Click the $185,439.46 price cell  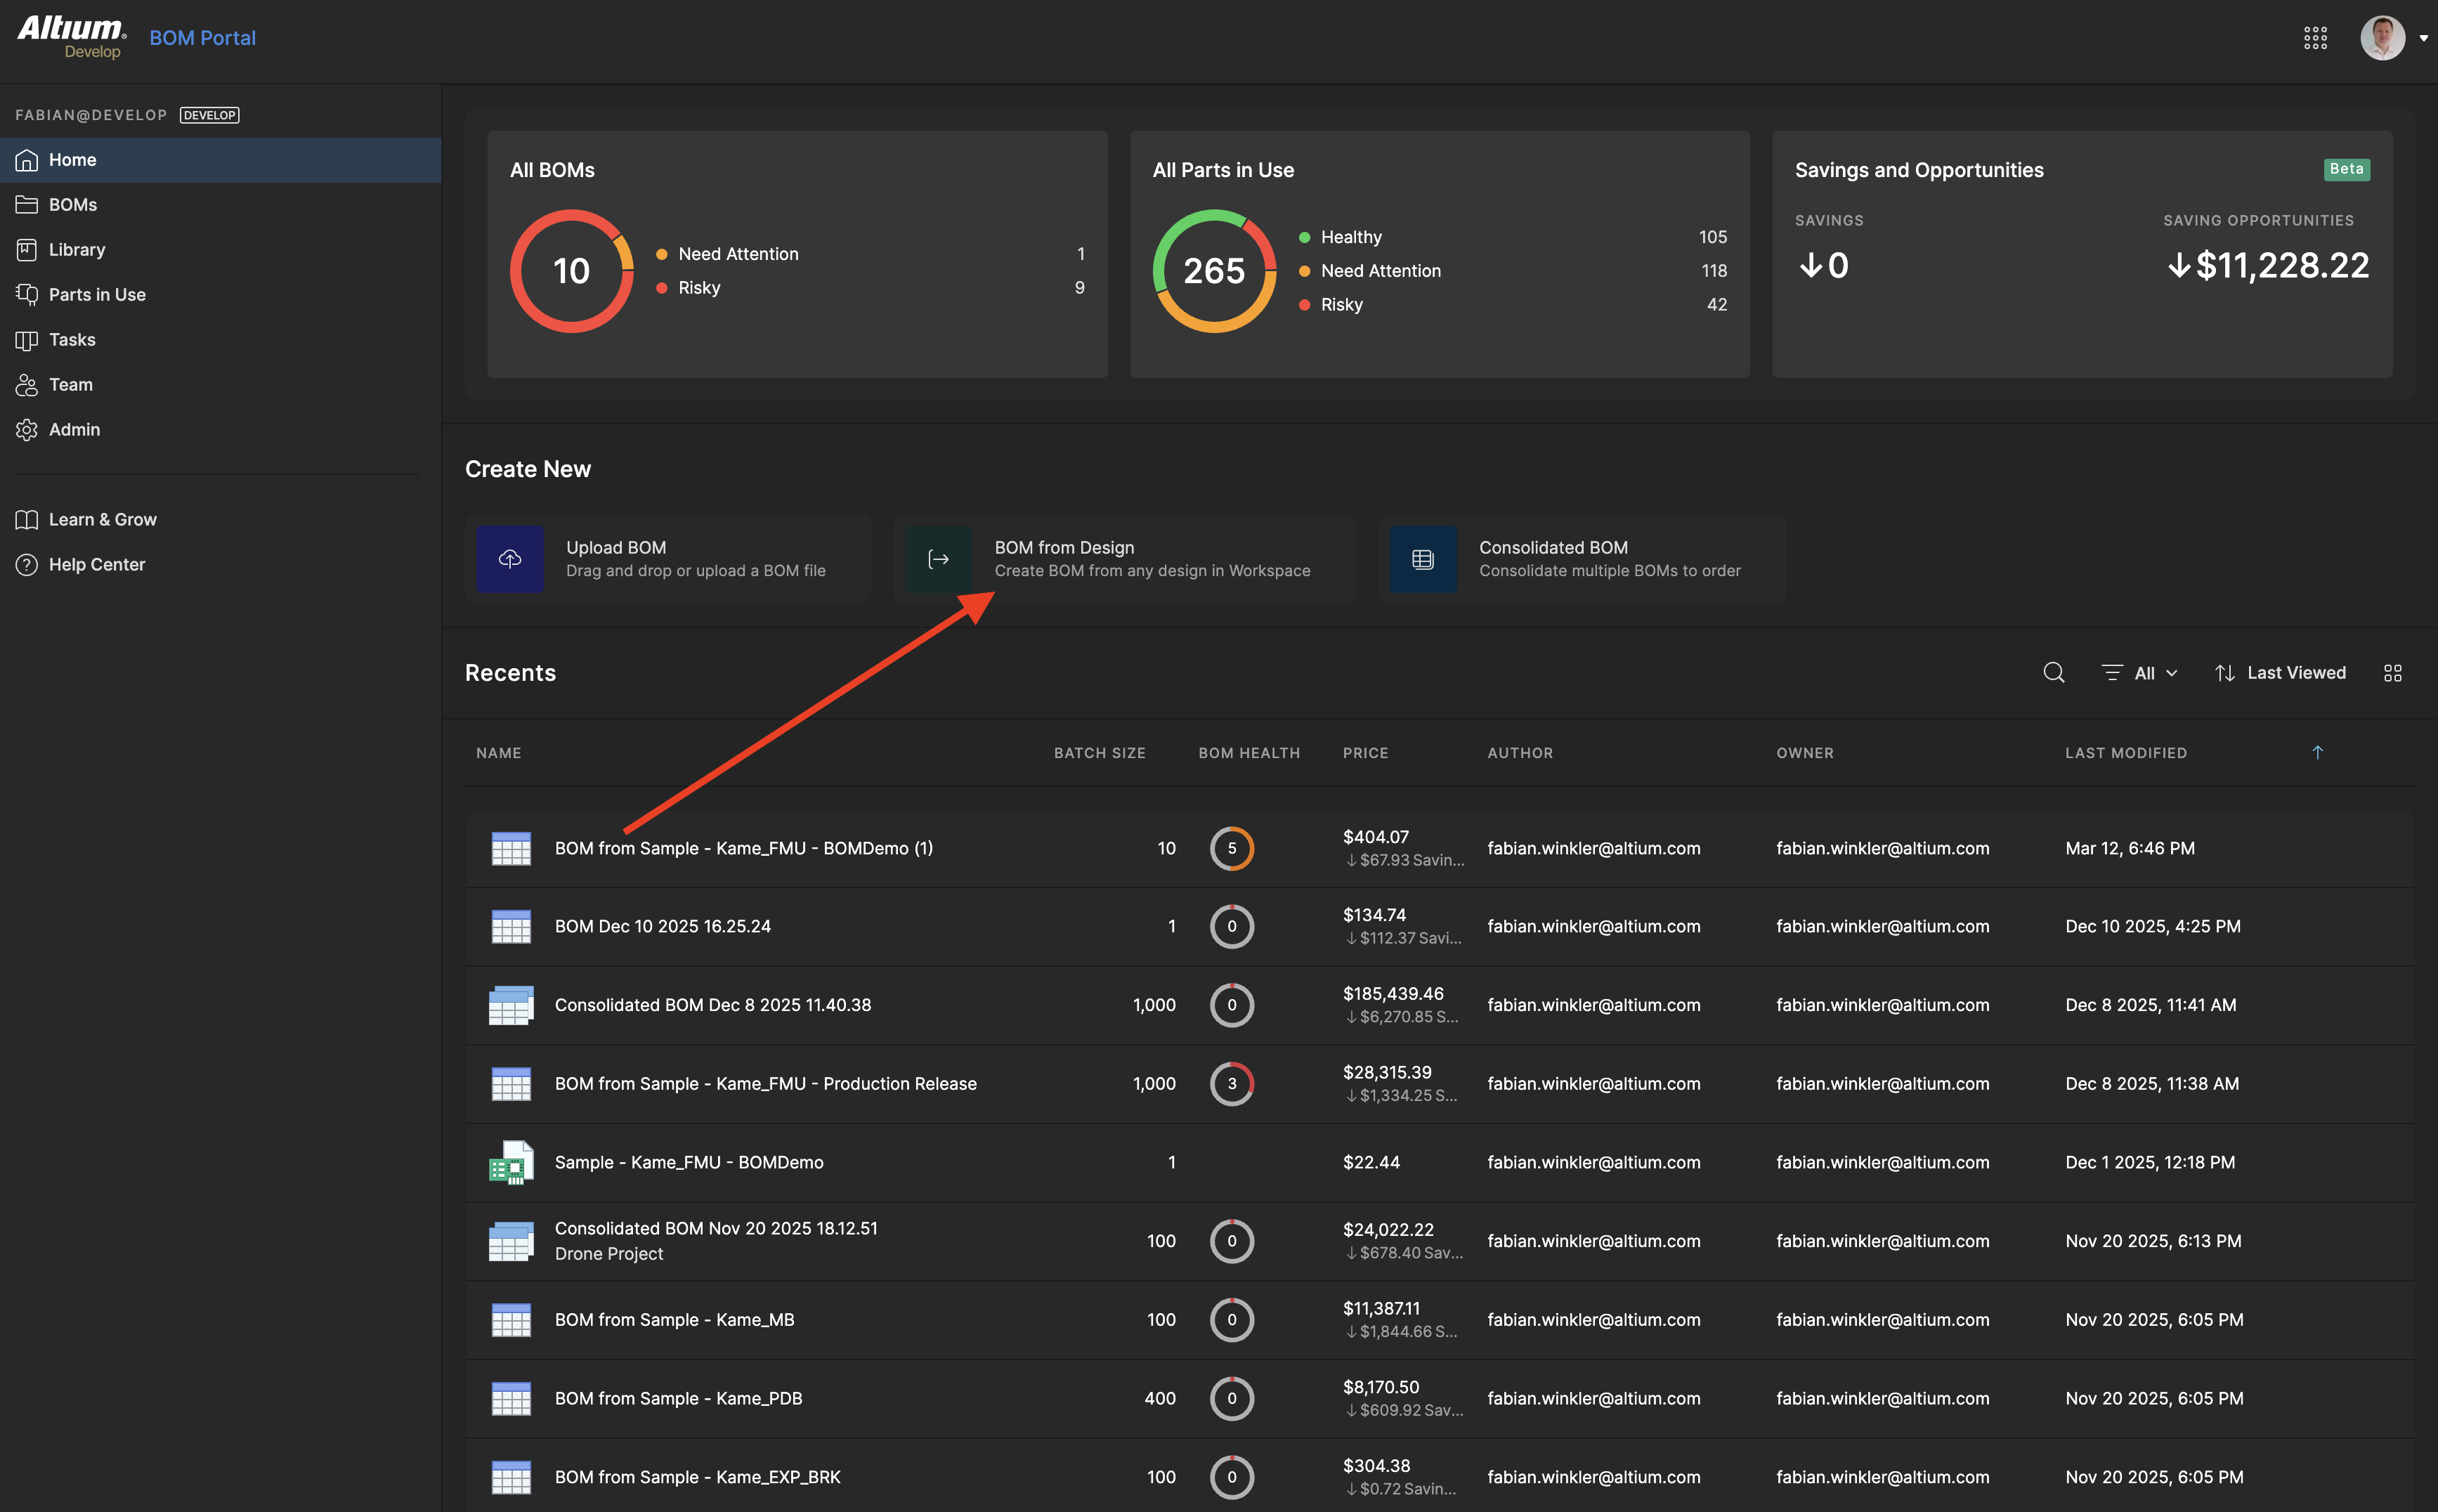(x=1393, y=994)
